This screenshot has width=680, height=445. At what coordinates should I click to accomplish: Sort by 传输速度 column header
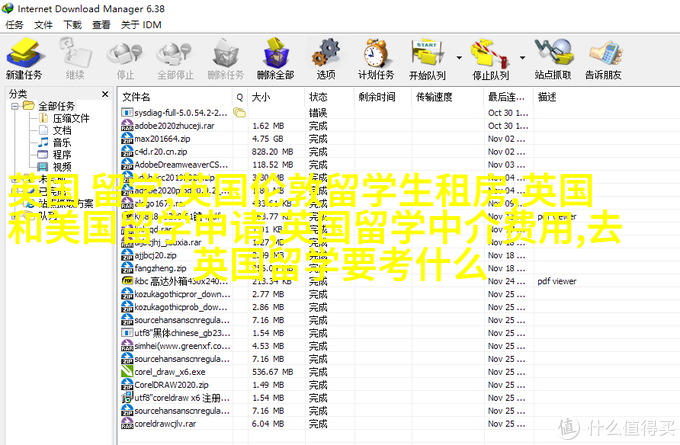point(448,97)
